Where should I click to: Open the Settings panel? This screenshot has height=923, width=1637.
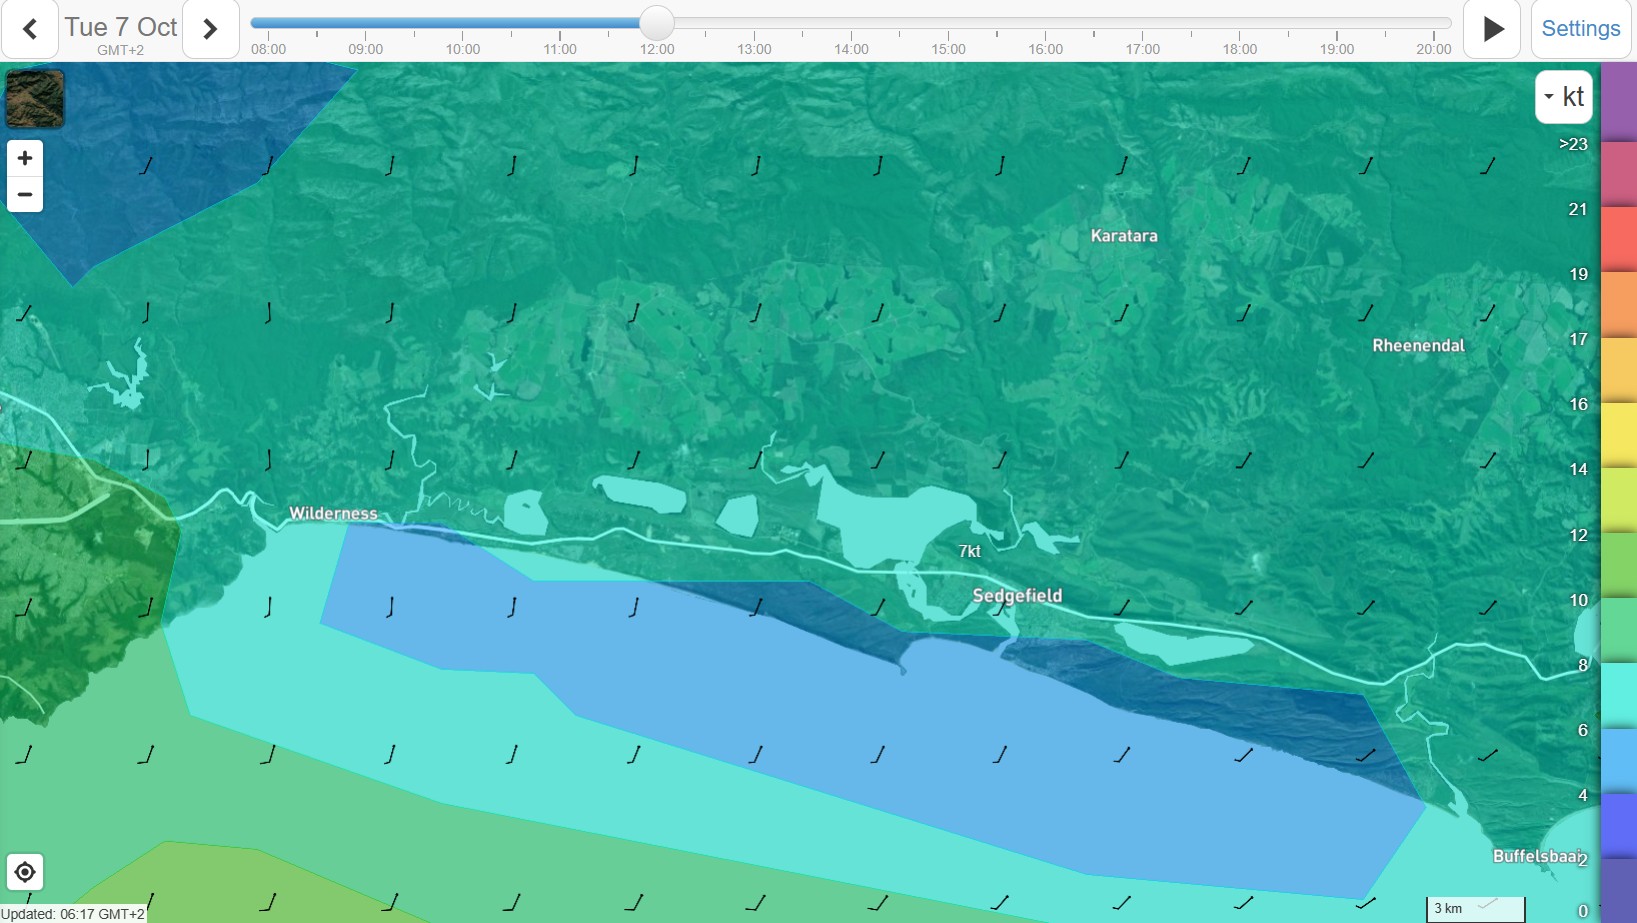click(x=1580, y=29)
